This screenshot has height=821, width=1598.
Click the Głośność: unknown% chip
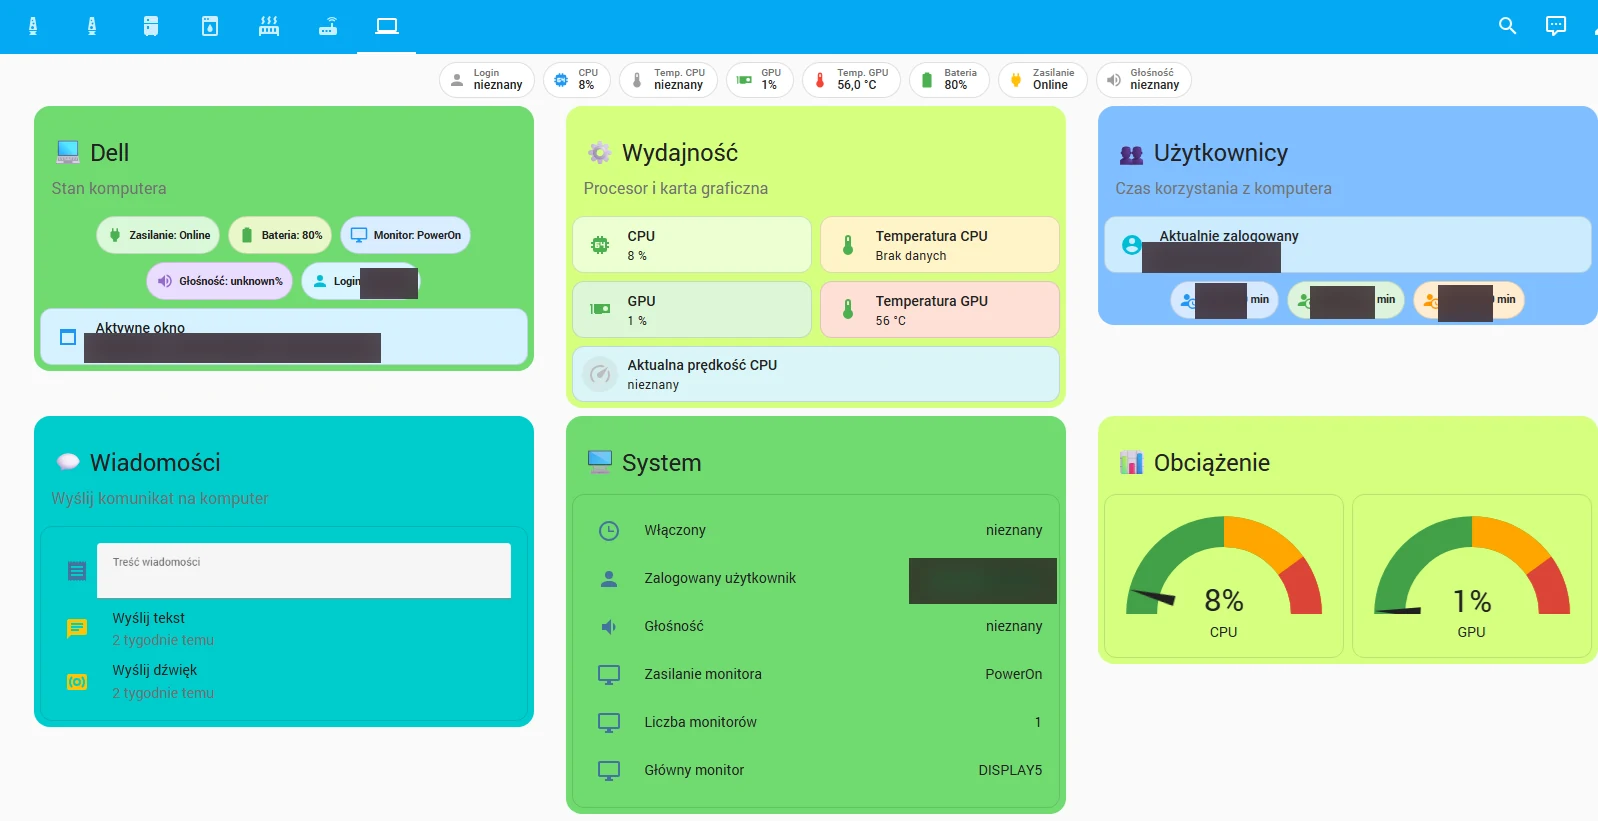[219, 281]
